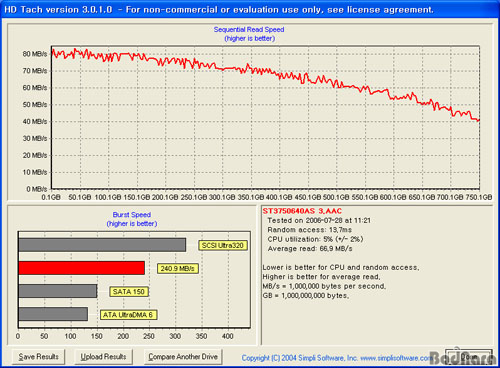The width and height of the screenshot is (500, 368).
Task: Select the red 240.9 MB/s burst bar
Action: click(x=82, y=268)
